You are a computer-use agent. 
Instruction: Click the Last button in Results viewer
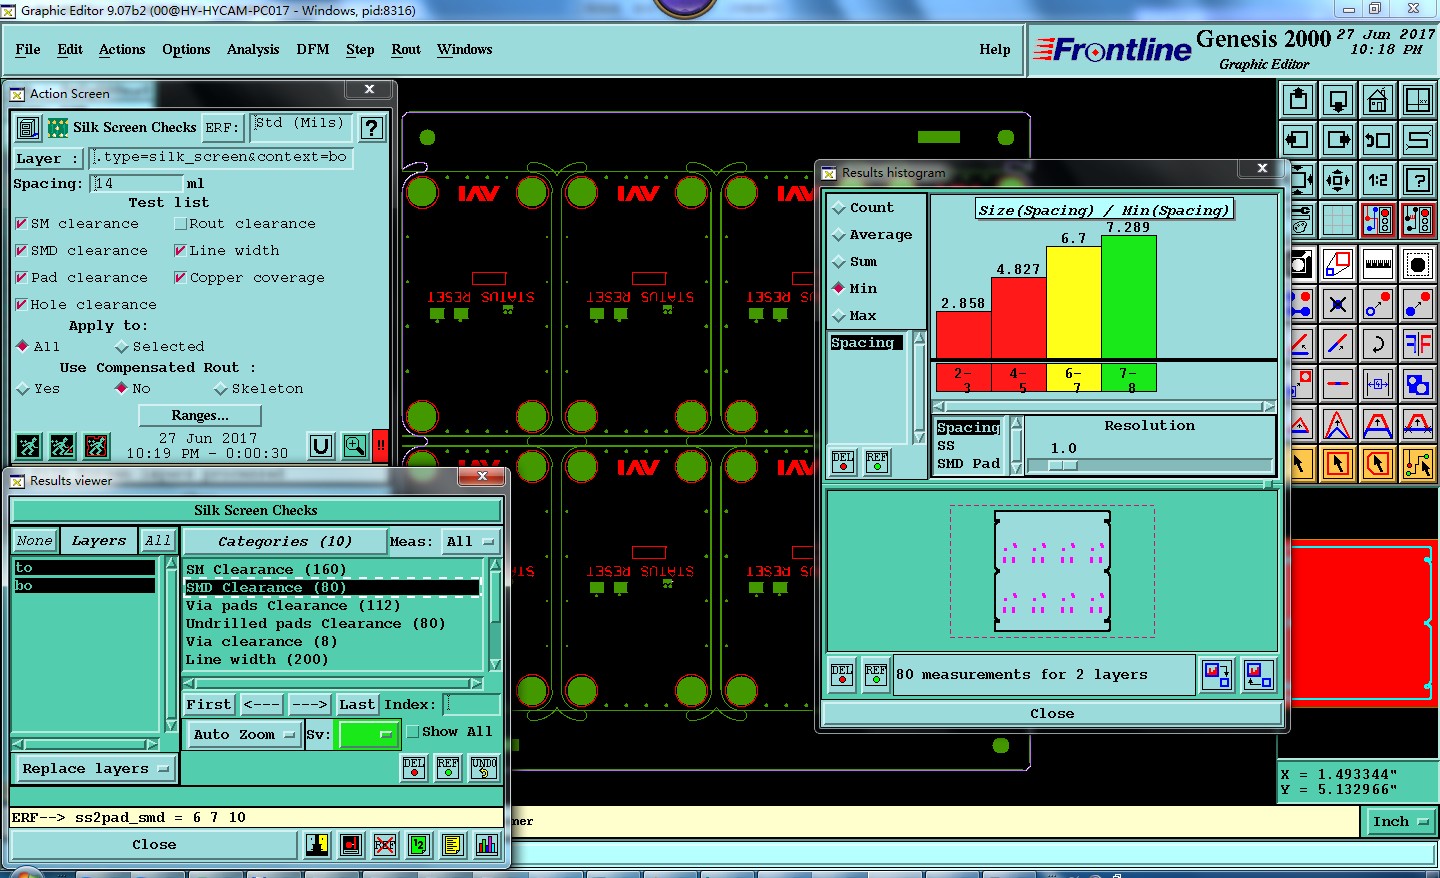point(356,705)
